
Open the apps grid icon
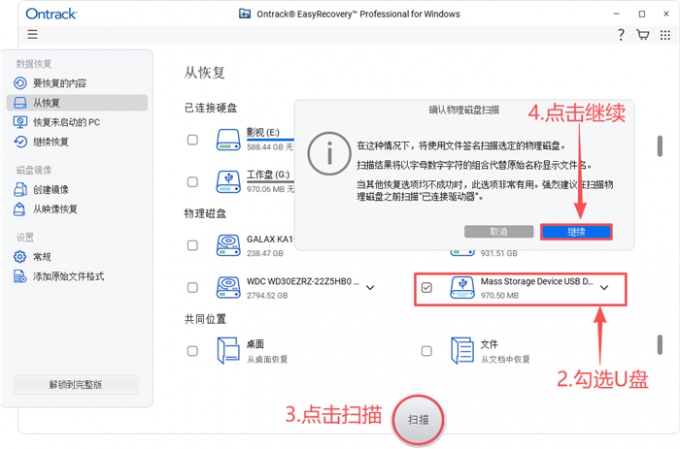[x=665, y=35]
